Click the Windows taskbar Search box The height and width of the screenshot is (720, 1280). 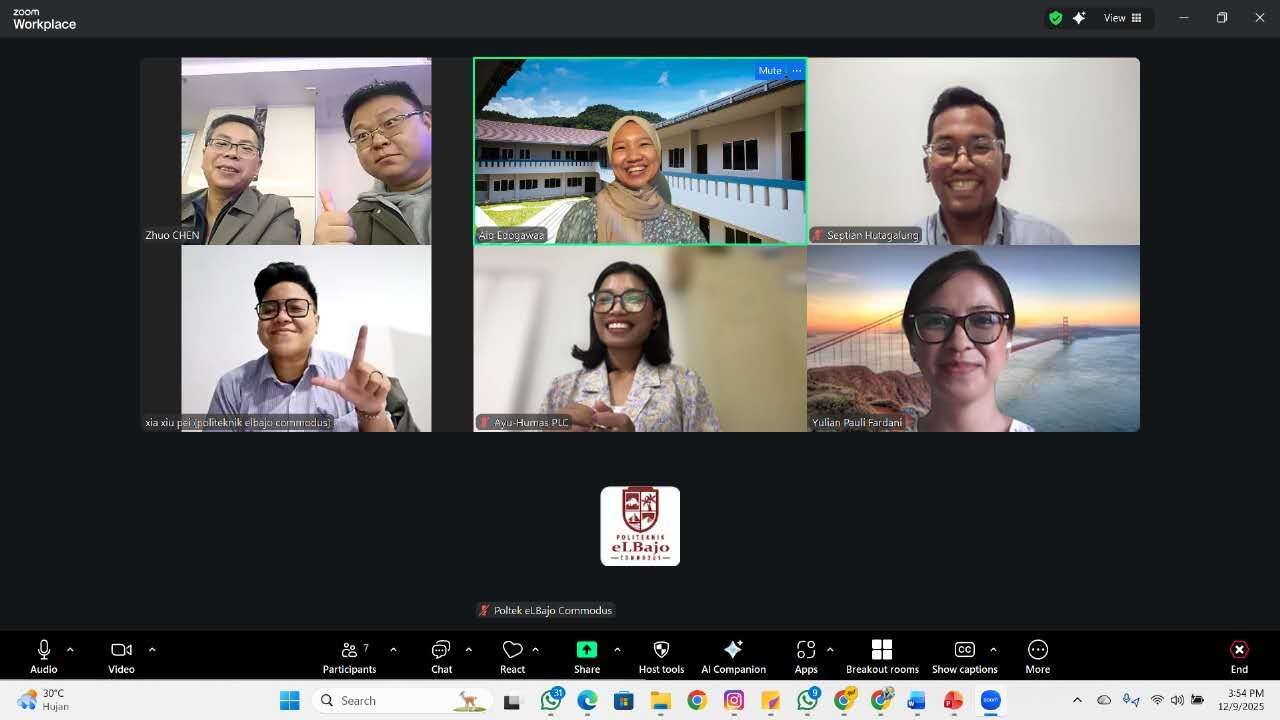pyautogui.click(x=400, y=701)
